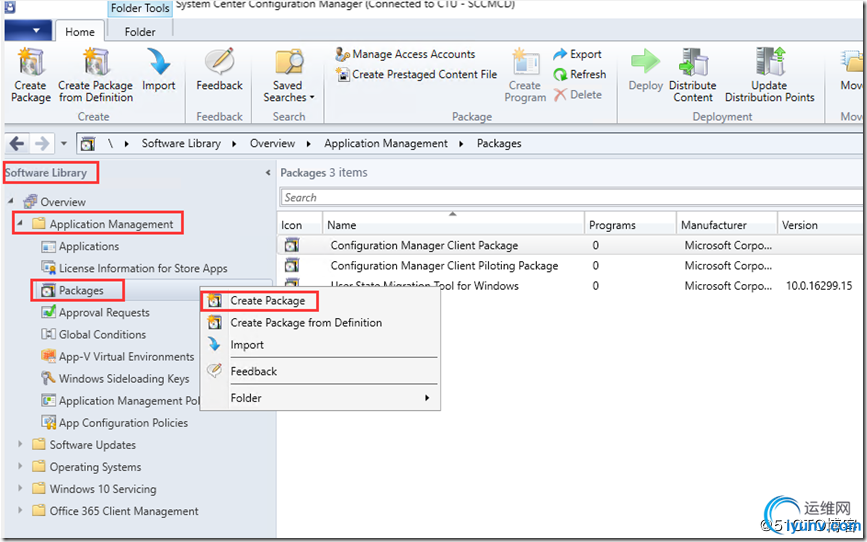Viewport: 867px width, 542px height.
Task: Select Create Package in context menu
Action: pyautogui.click(x=267, y=300)
